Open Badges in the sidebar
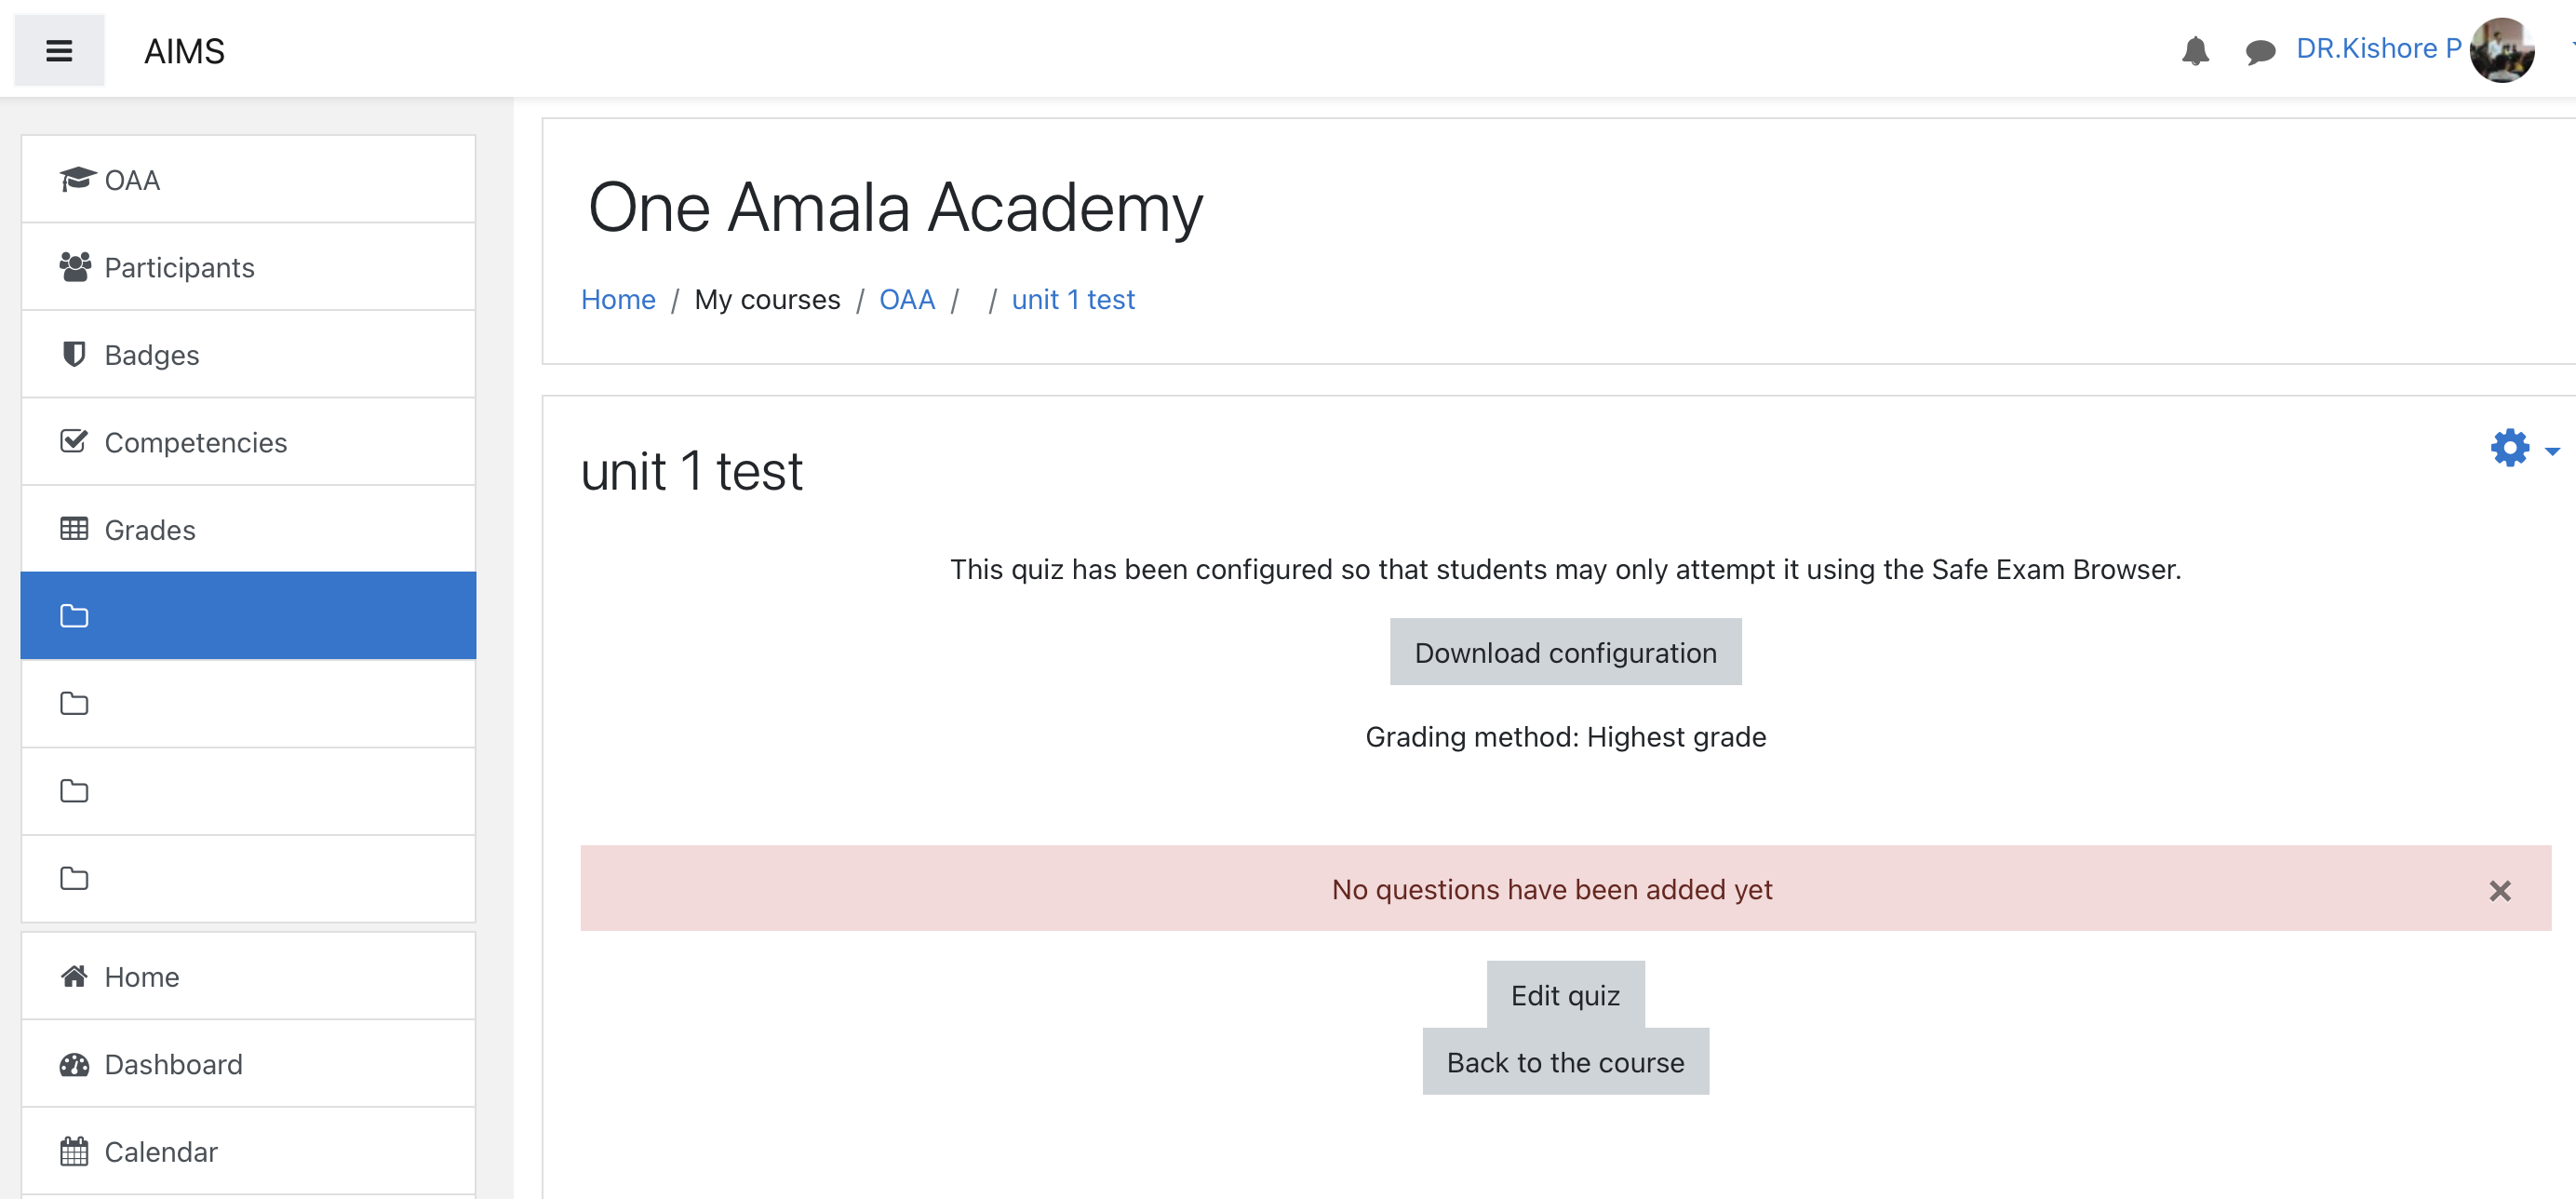2576x1199 pixels. coord(151,355)
